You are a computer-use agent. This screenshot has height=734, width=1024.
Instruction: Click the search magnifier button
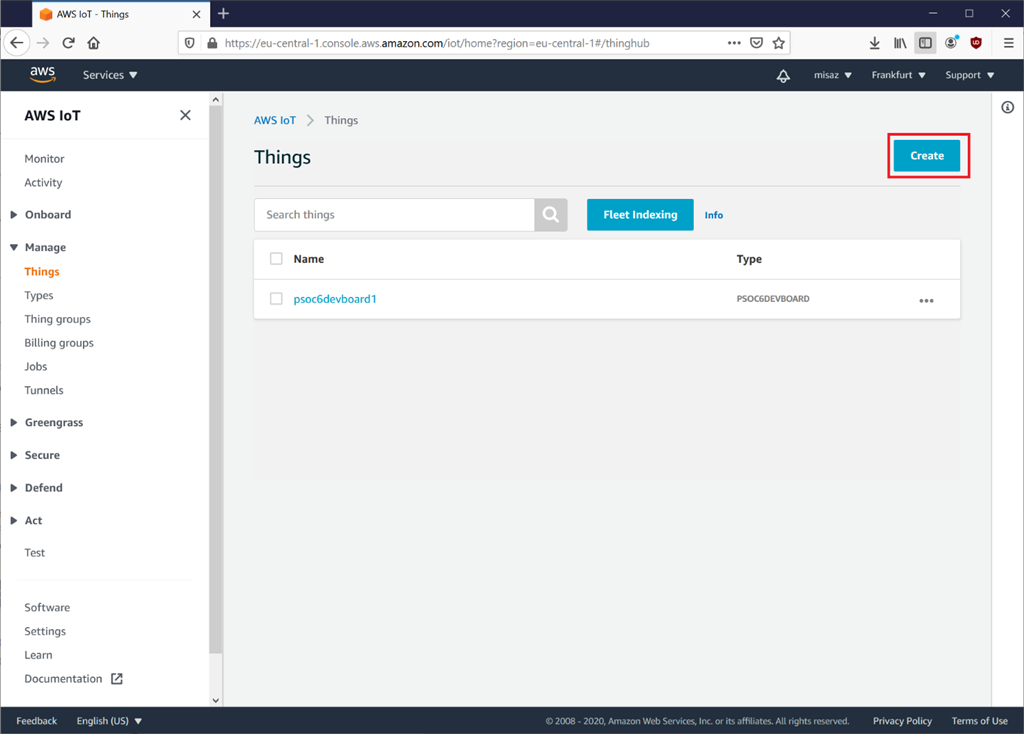point(551,215)
